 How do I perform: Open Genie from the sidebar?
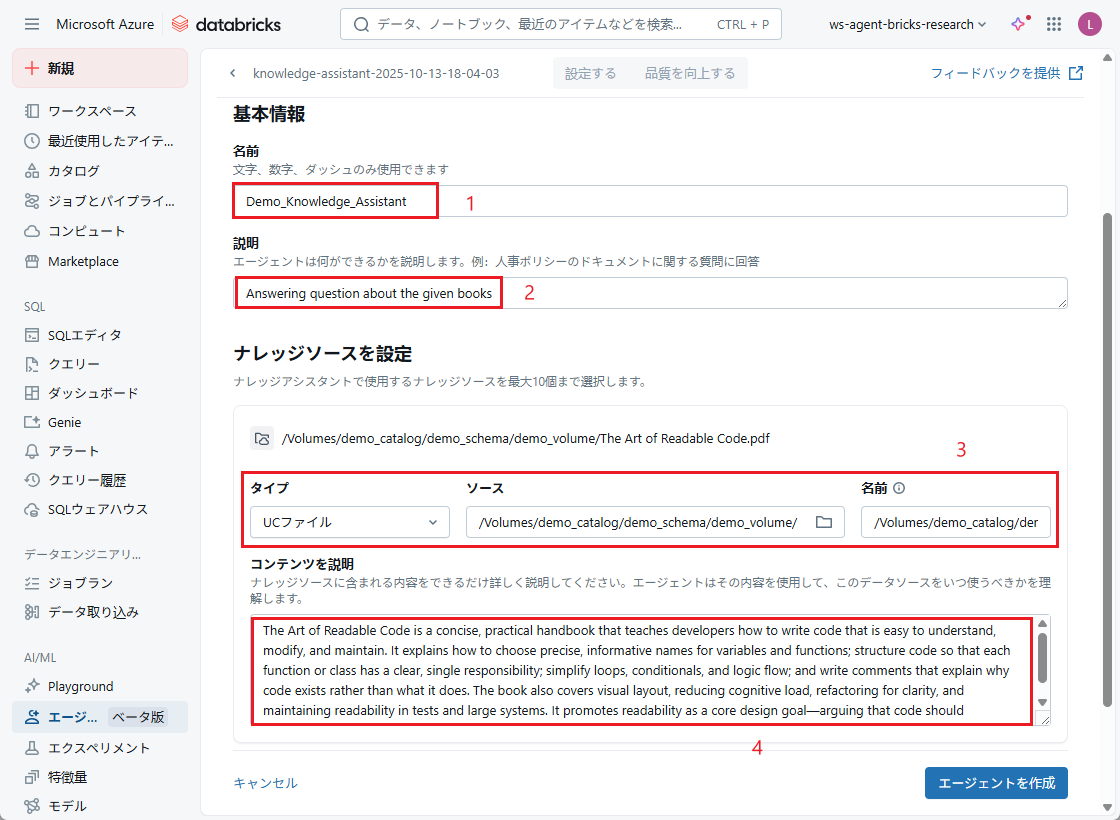[64, 422]
